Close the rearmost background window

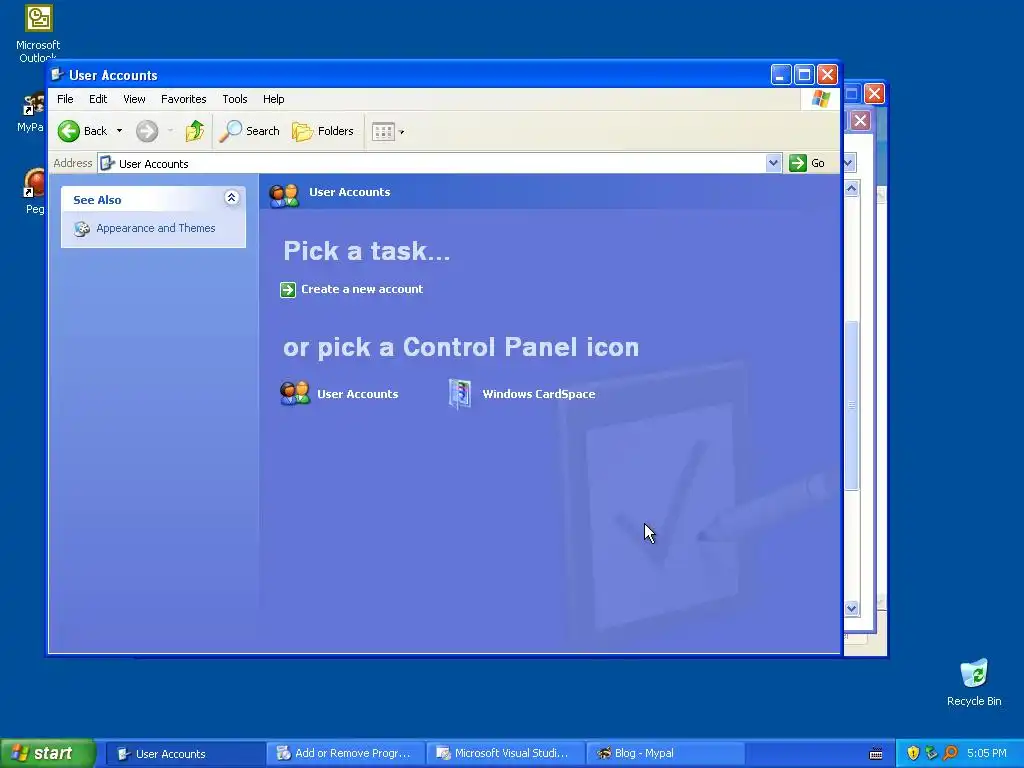[x=874, y=93]
